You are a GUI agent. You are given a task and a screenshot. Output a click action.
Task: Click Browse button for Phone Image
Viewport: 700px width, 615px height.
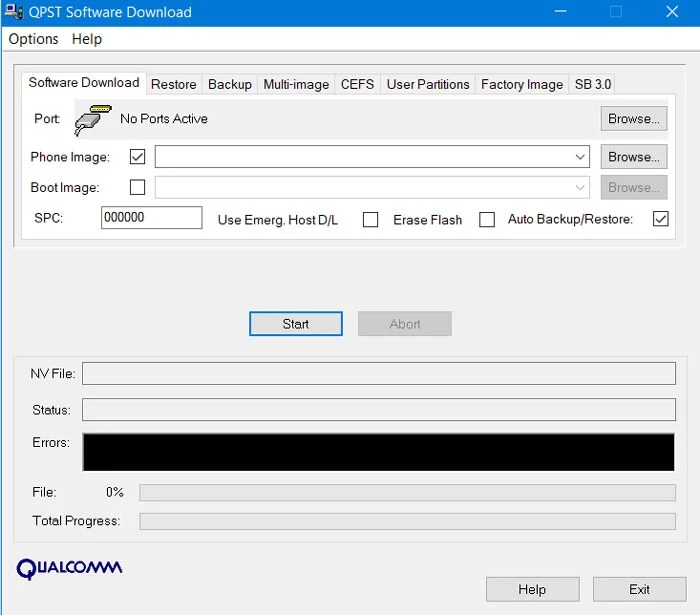coord(633,157)
